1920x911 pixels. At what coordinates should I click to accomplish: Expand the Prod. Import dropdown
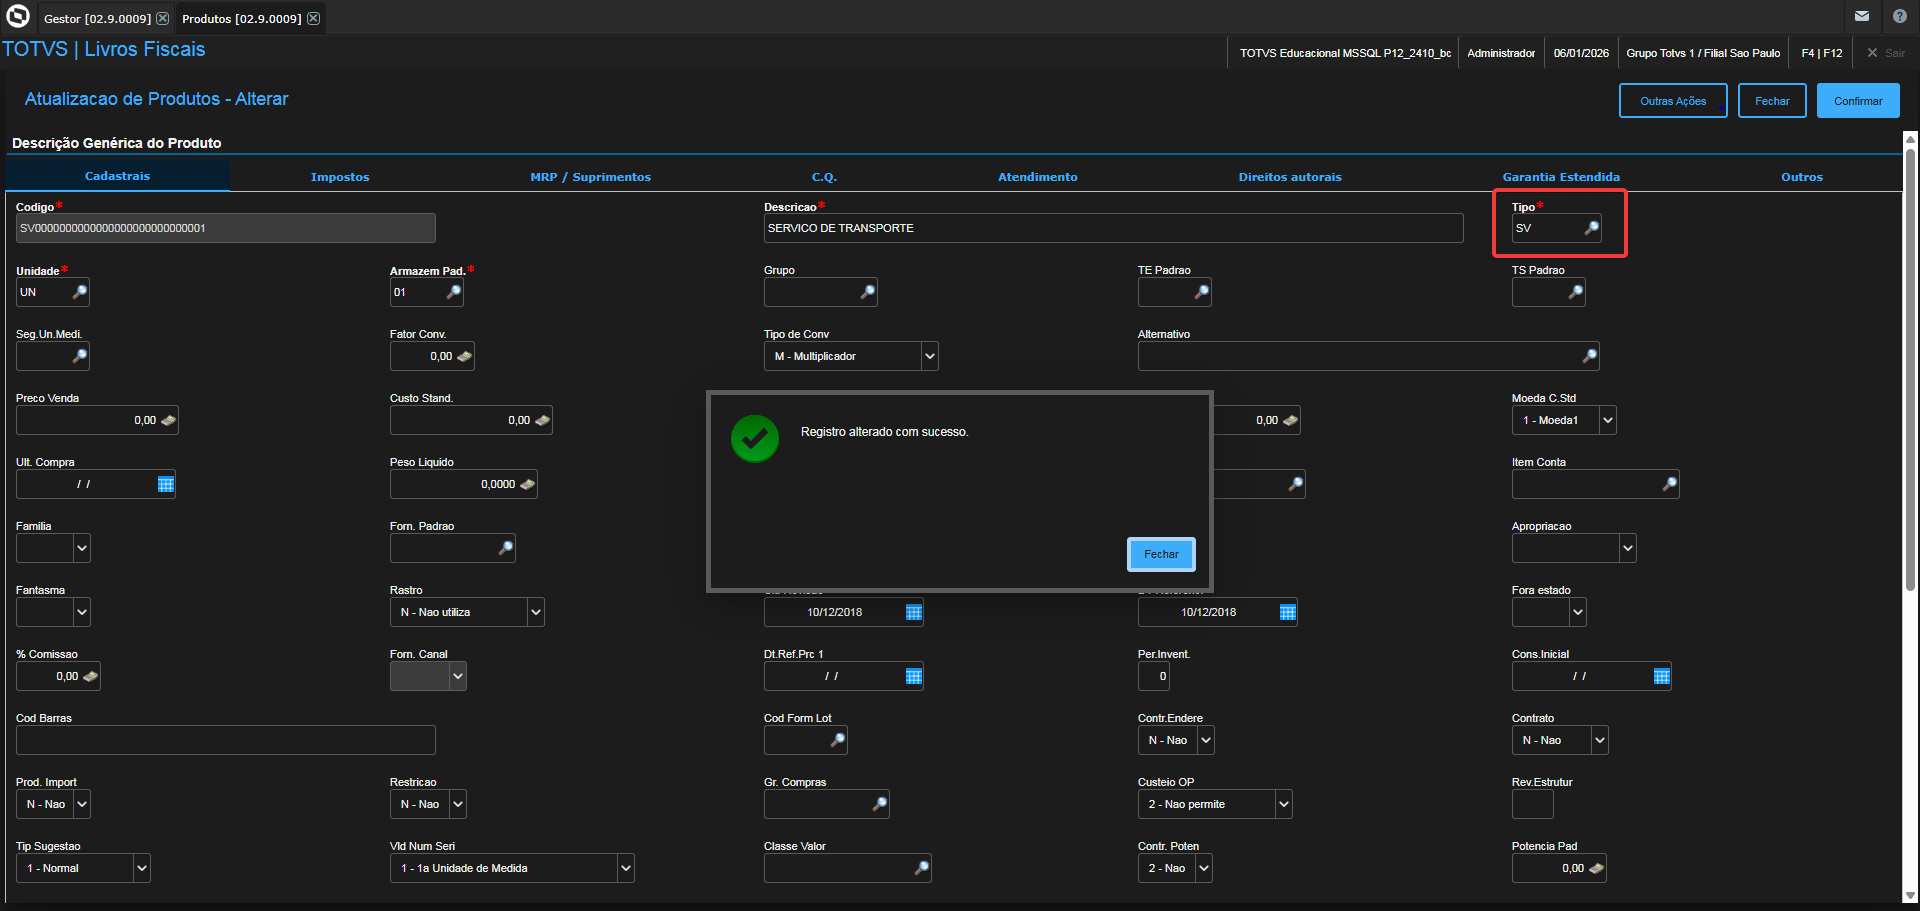tap(82, 804)
